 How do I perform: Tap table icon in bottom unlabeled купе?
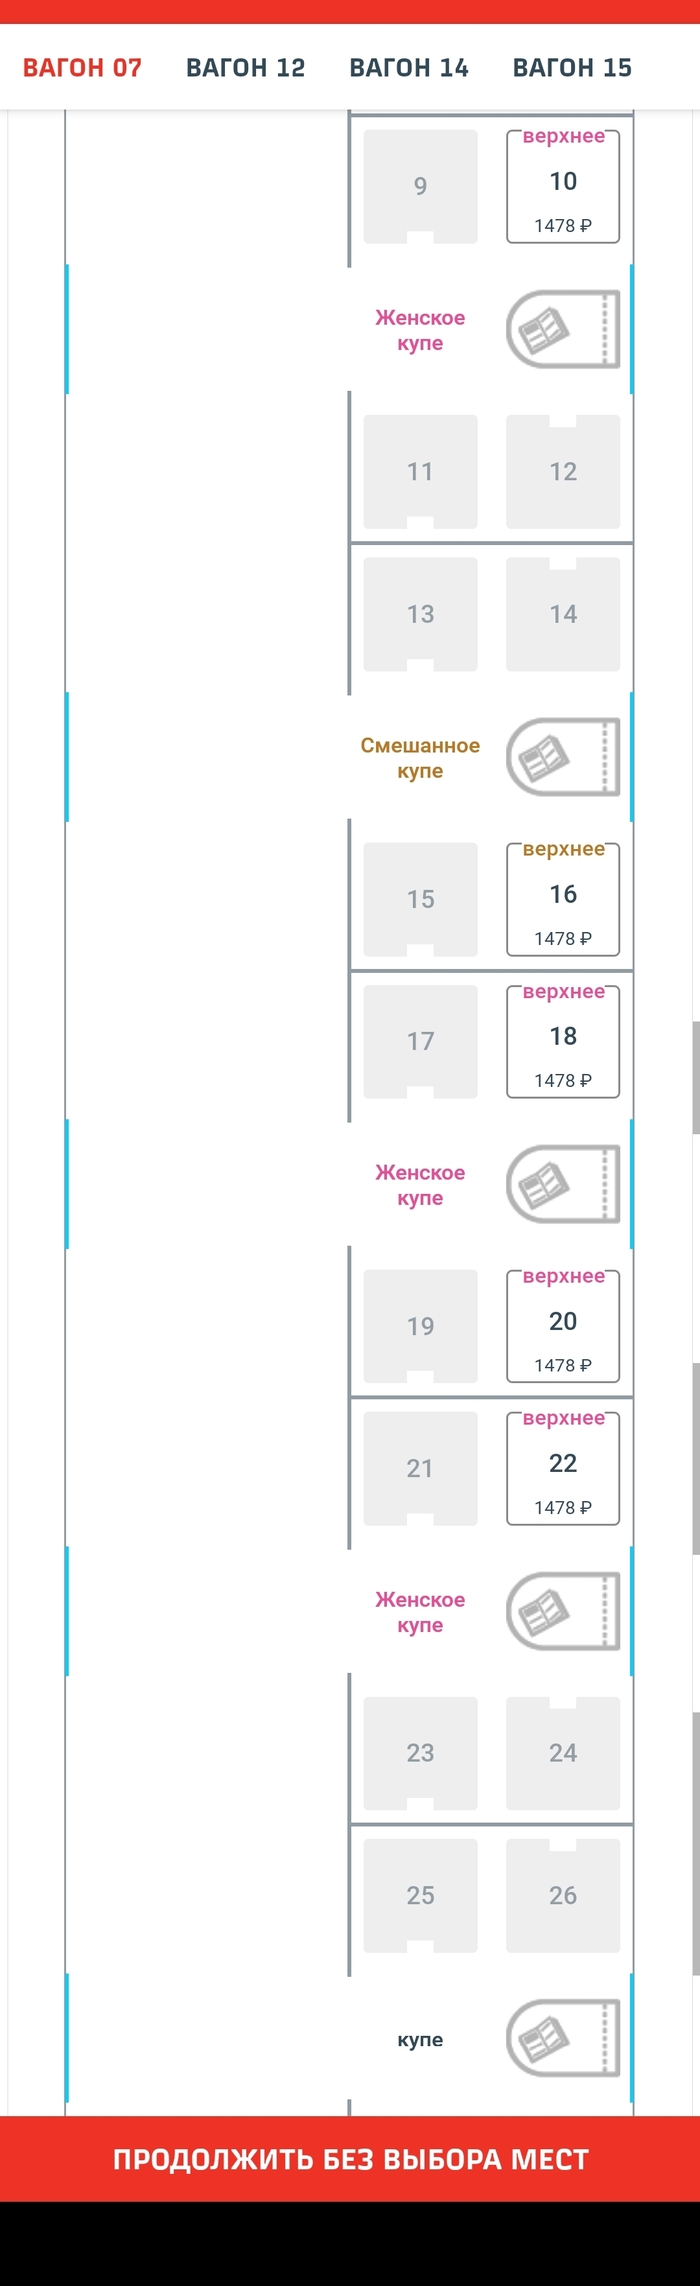pyautogui.click(x=563, y=2038)
